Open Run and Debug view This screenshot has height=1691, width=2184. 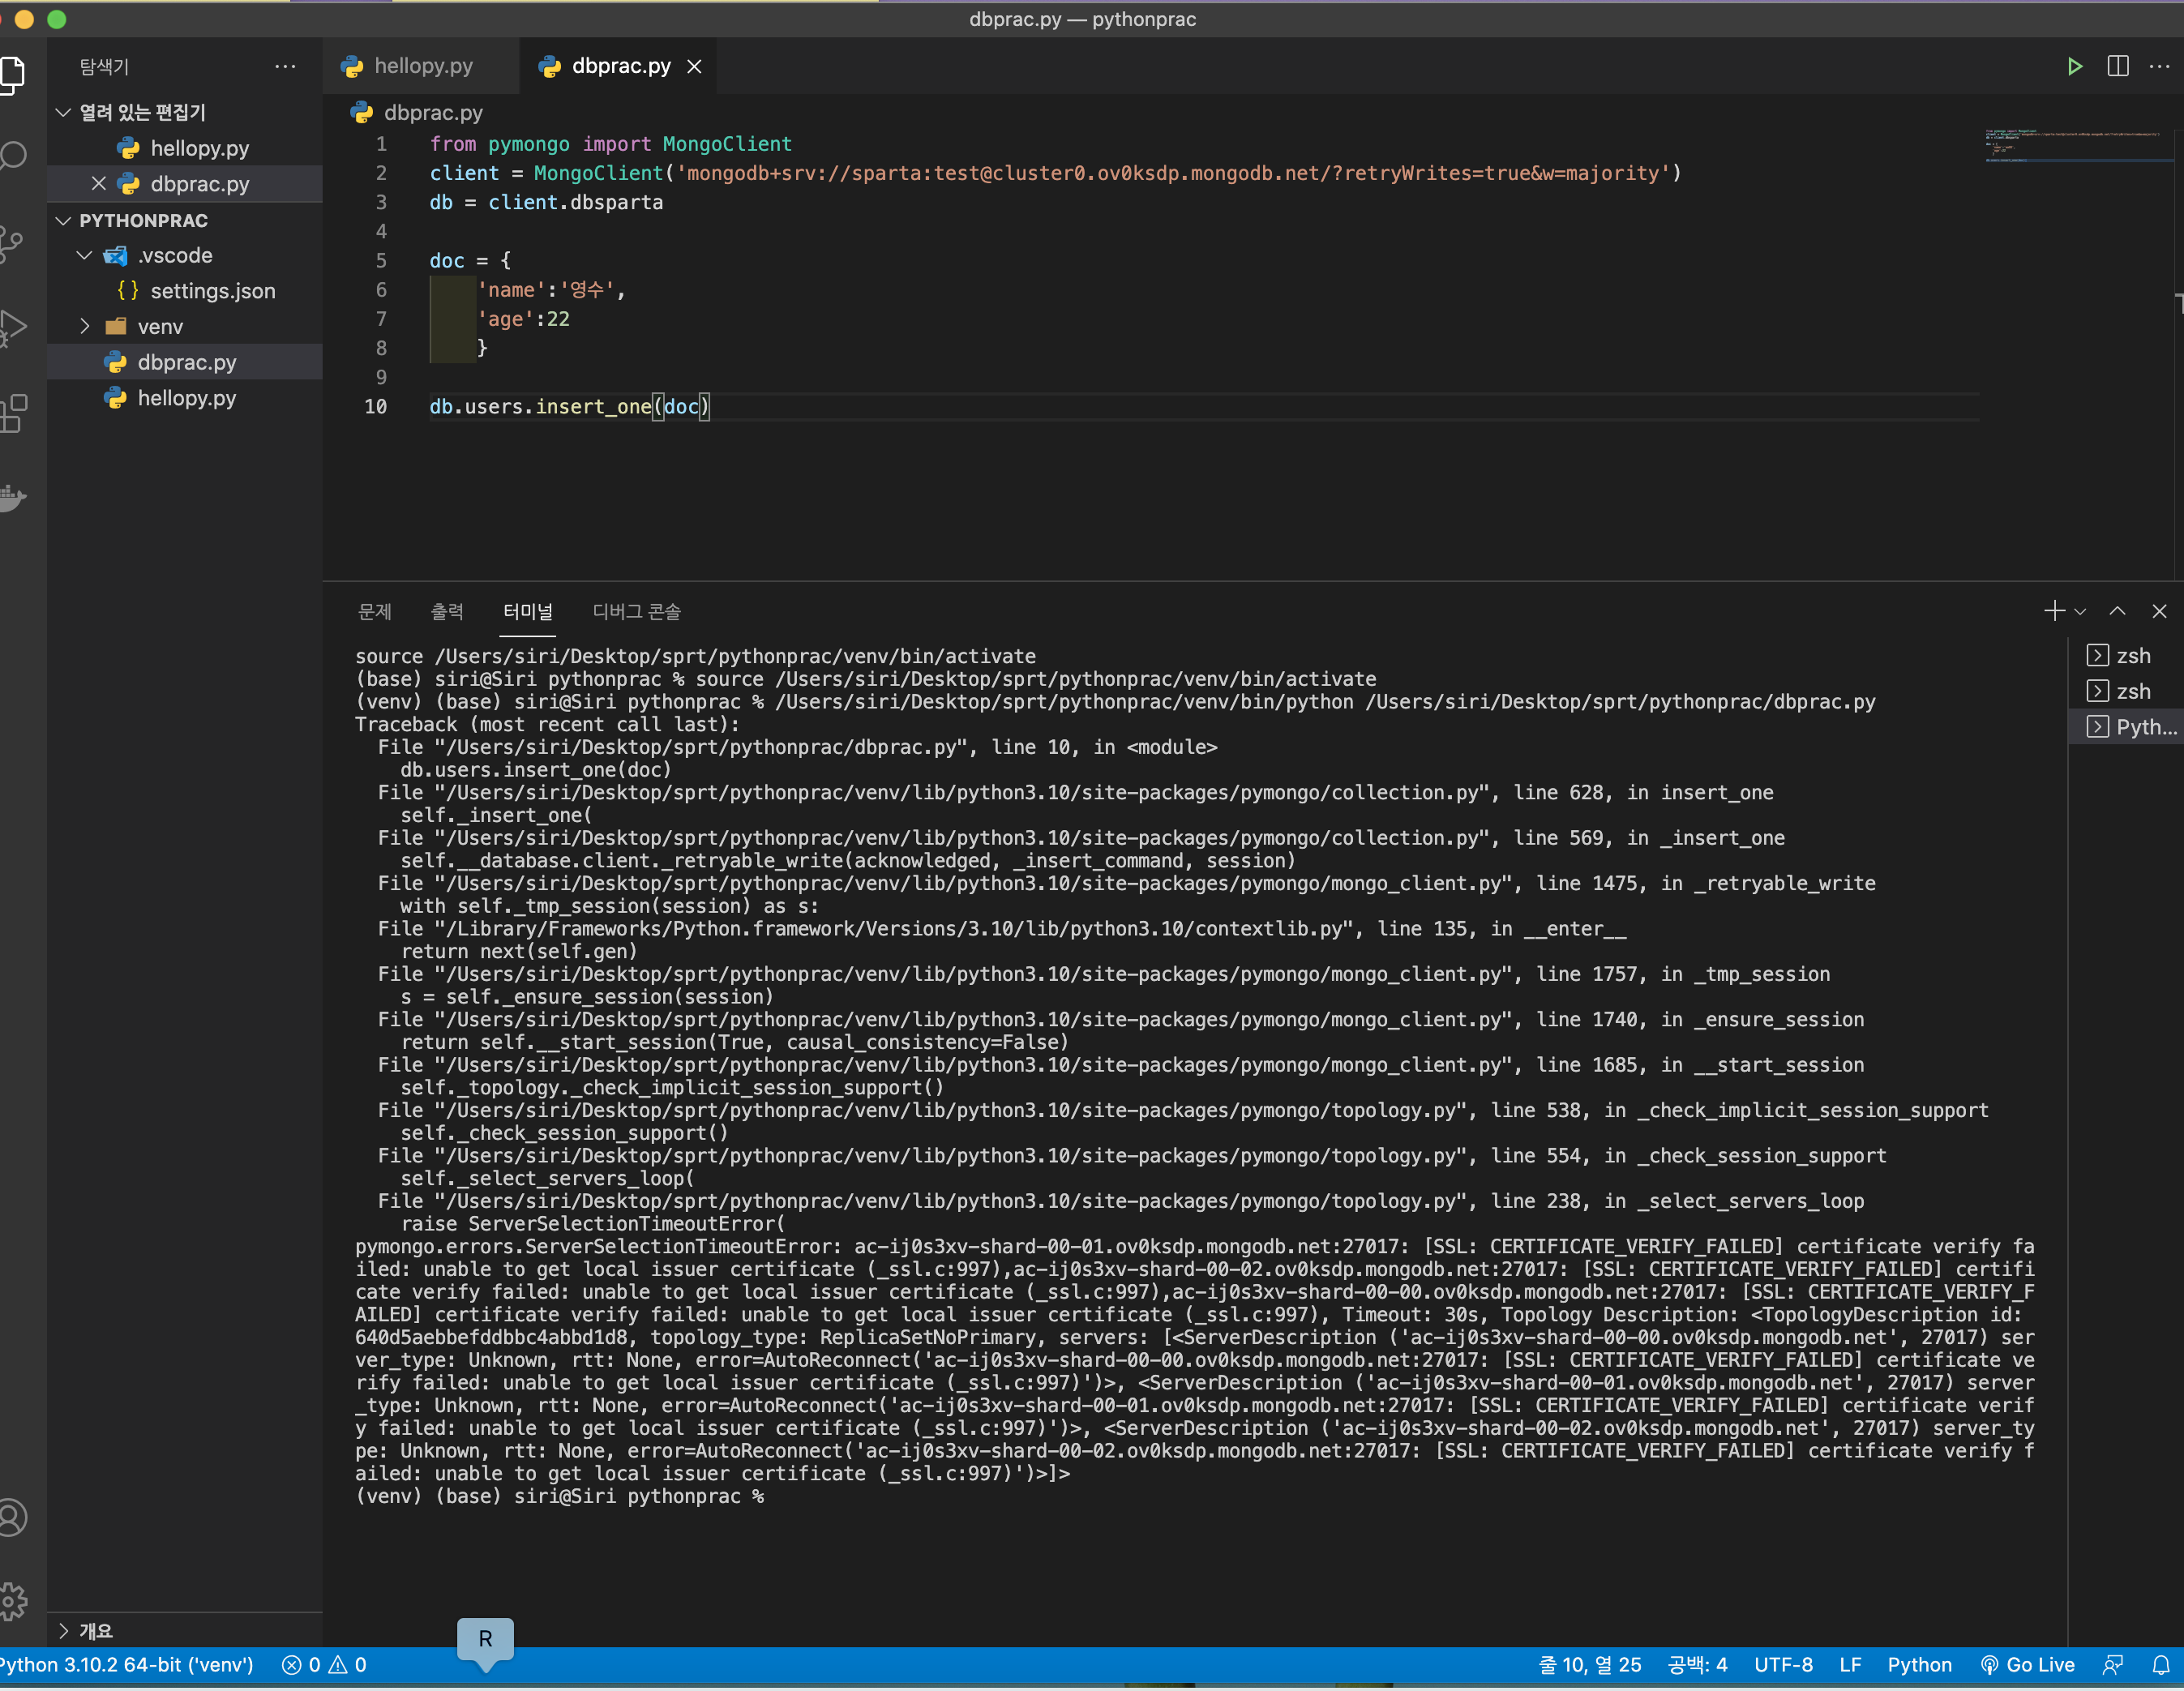pos(12,327)
